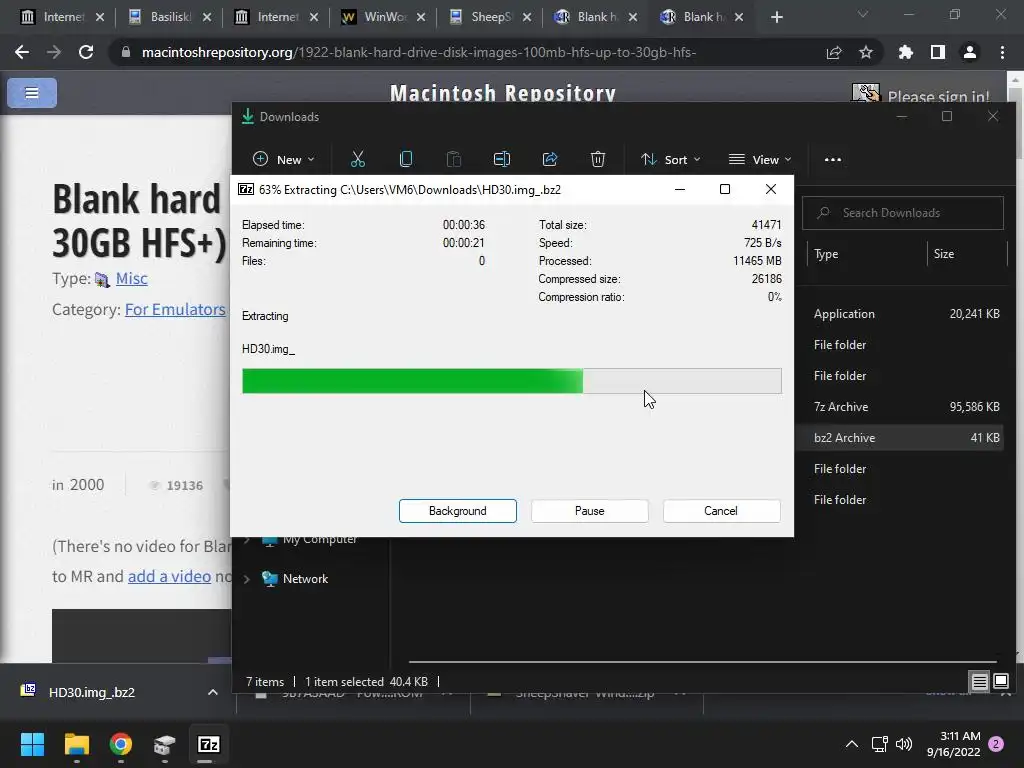Click the address bar URL
Viewport: 1024px width, 768px height.
click(x=419, y=52)
